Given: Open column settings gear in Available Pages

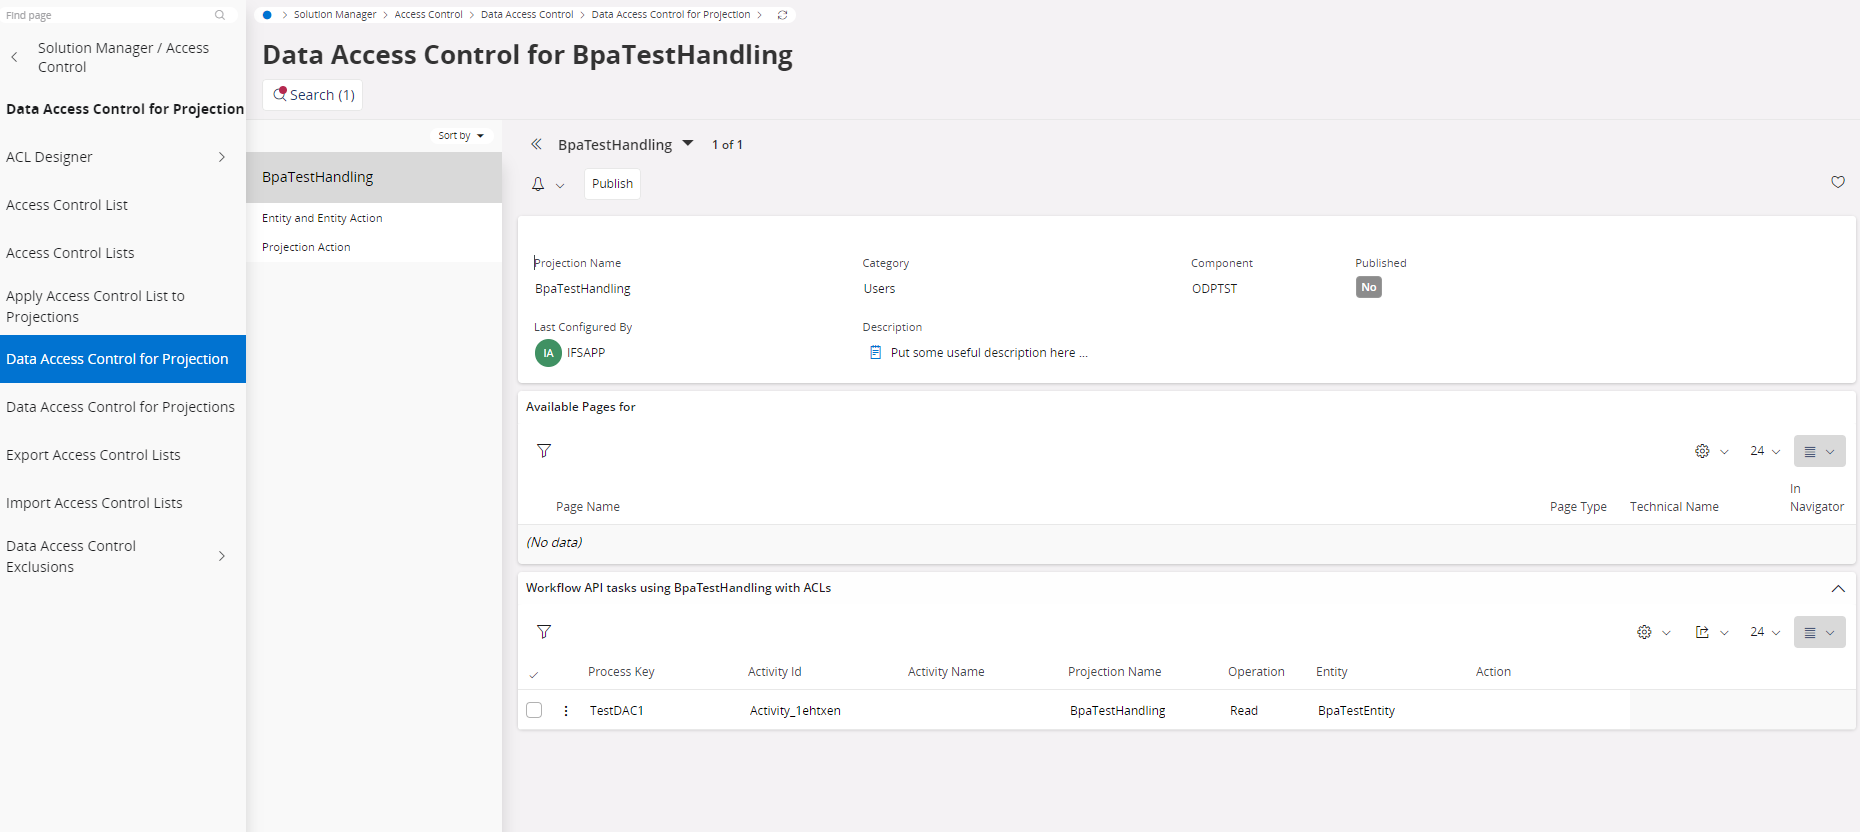Looking at the screenshot, I should click(x=1702, y=451).
